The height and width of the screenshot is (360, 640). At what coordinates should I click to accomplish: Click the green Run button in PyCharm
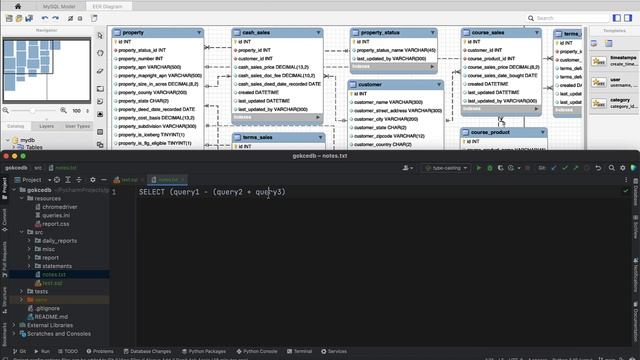pyautogui.click(x=478, y=168)
